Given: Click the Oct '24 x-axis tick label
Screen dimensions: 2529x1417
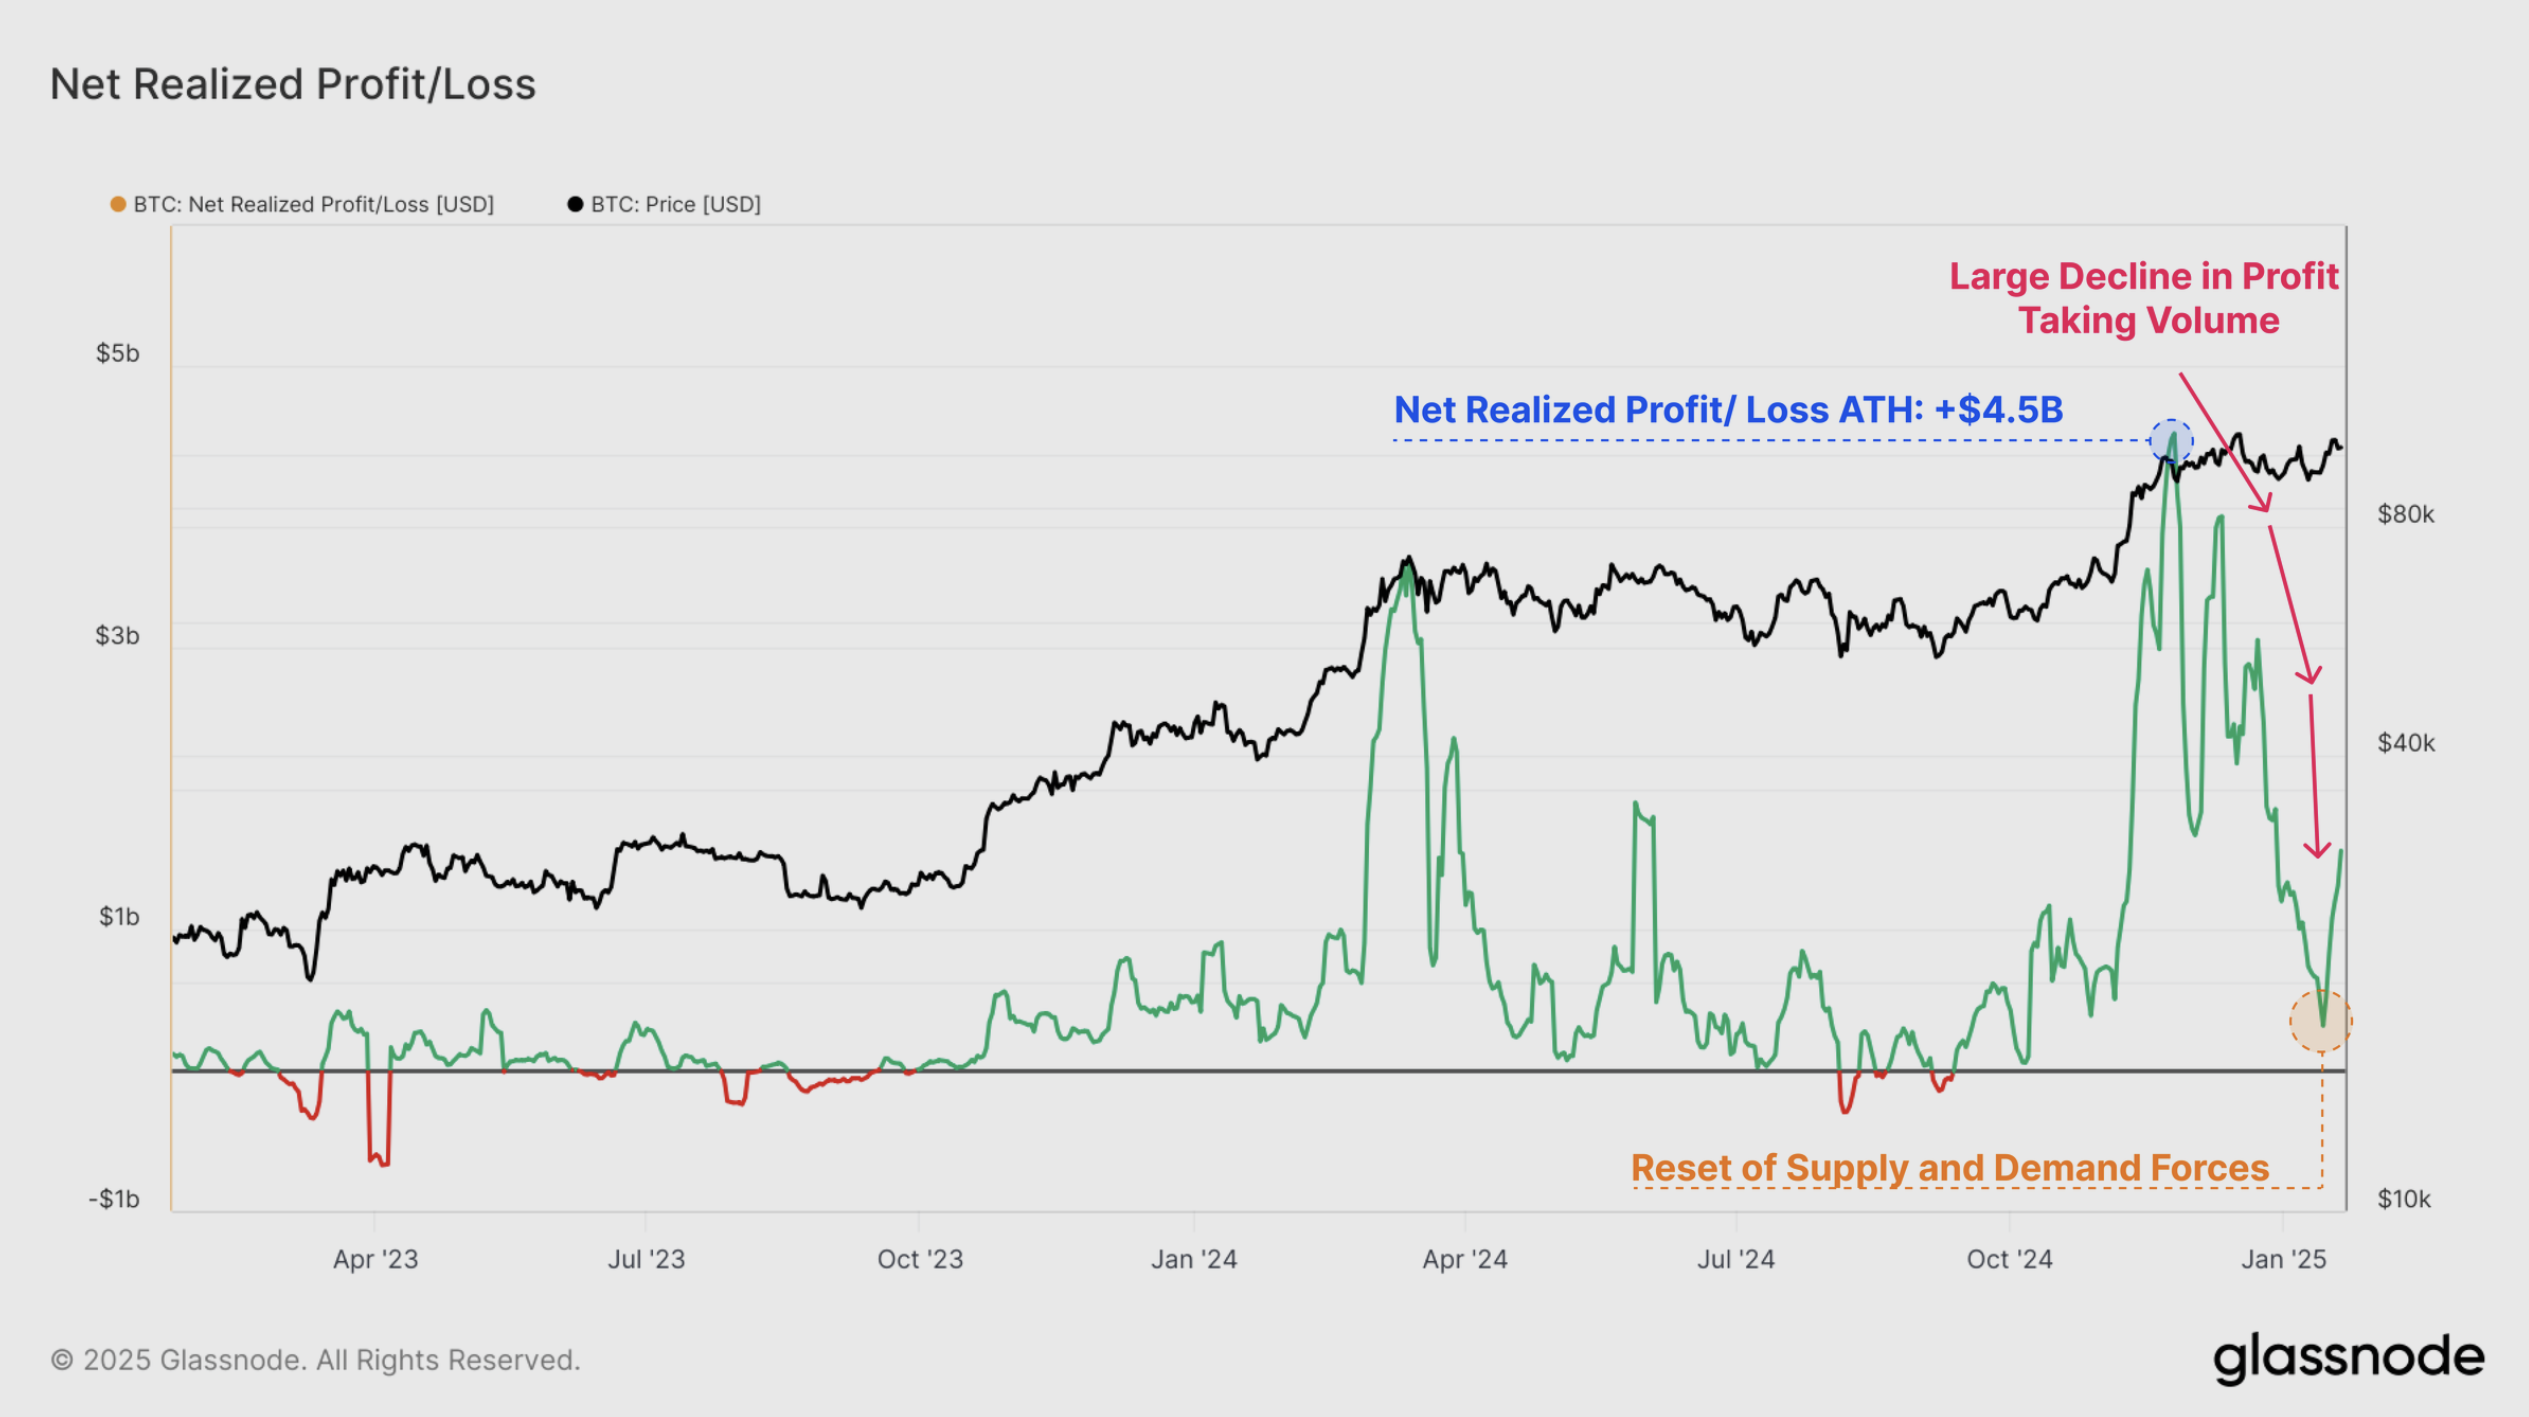Looking at the screenshot, I should pyautogui.click(x=2009, y=1259).
